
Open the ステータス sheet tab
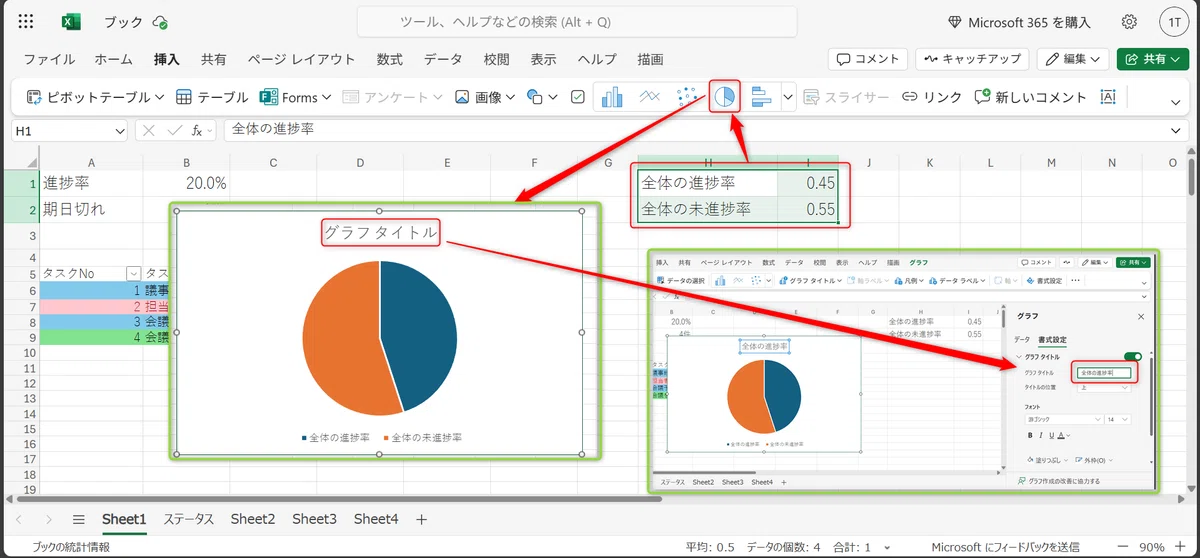(x=189, y=519)
